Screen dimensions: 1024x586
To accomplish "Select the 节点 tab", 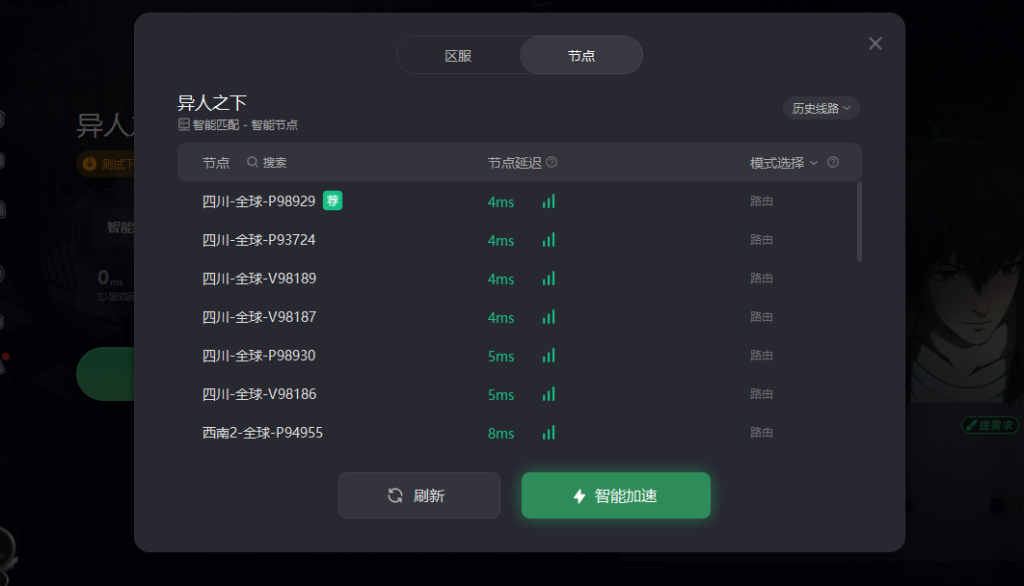I will pos(581,56).
